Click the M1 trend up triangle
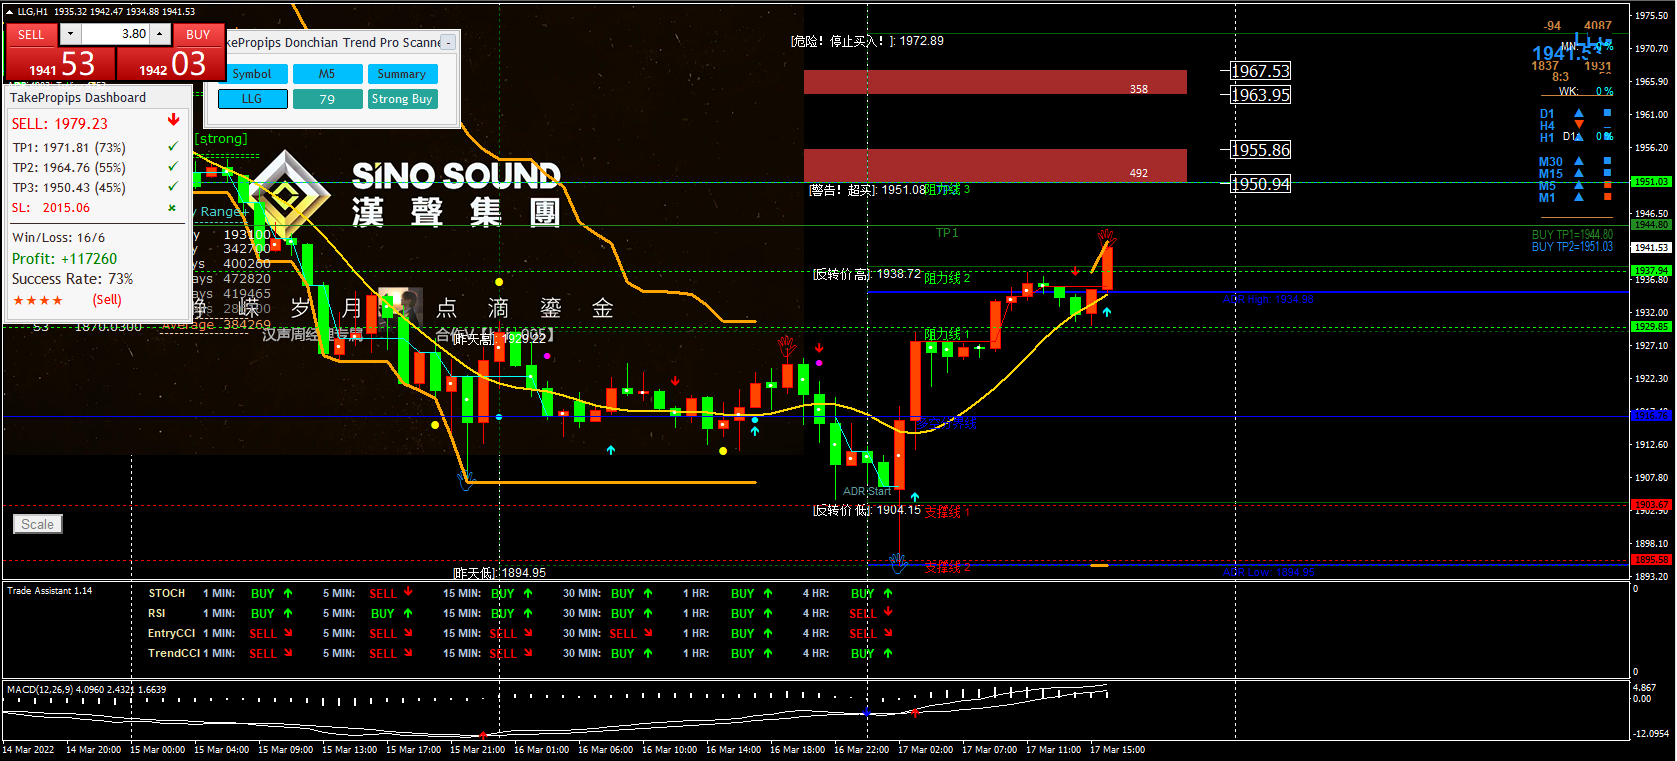This screenshot has height=761, width=1677. click(1579, 197)
